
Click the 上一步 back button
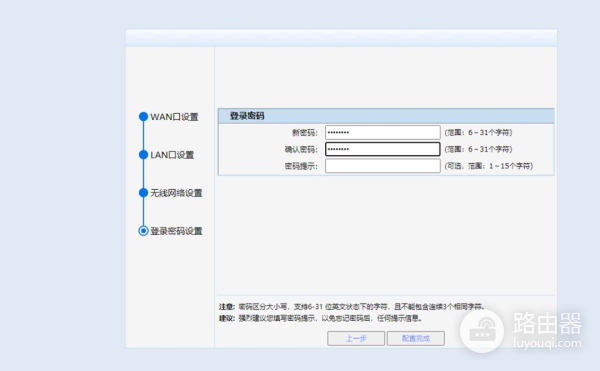[356, 338]
